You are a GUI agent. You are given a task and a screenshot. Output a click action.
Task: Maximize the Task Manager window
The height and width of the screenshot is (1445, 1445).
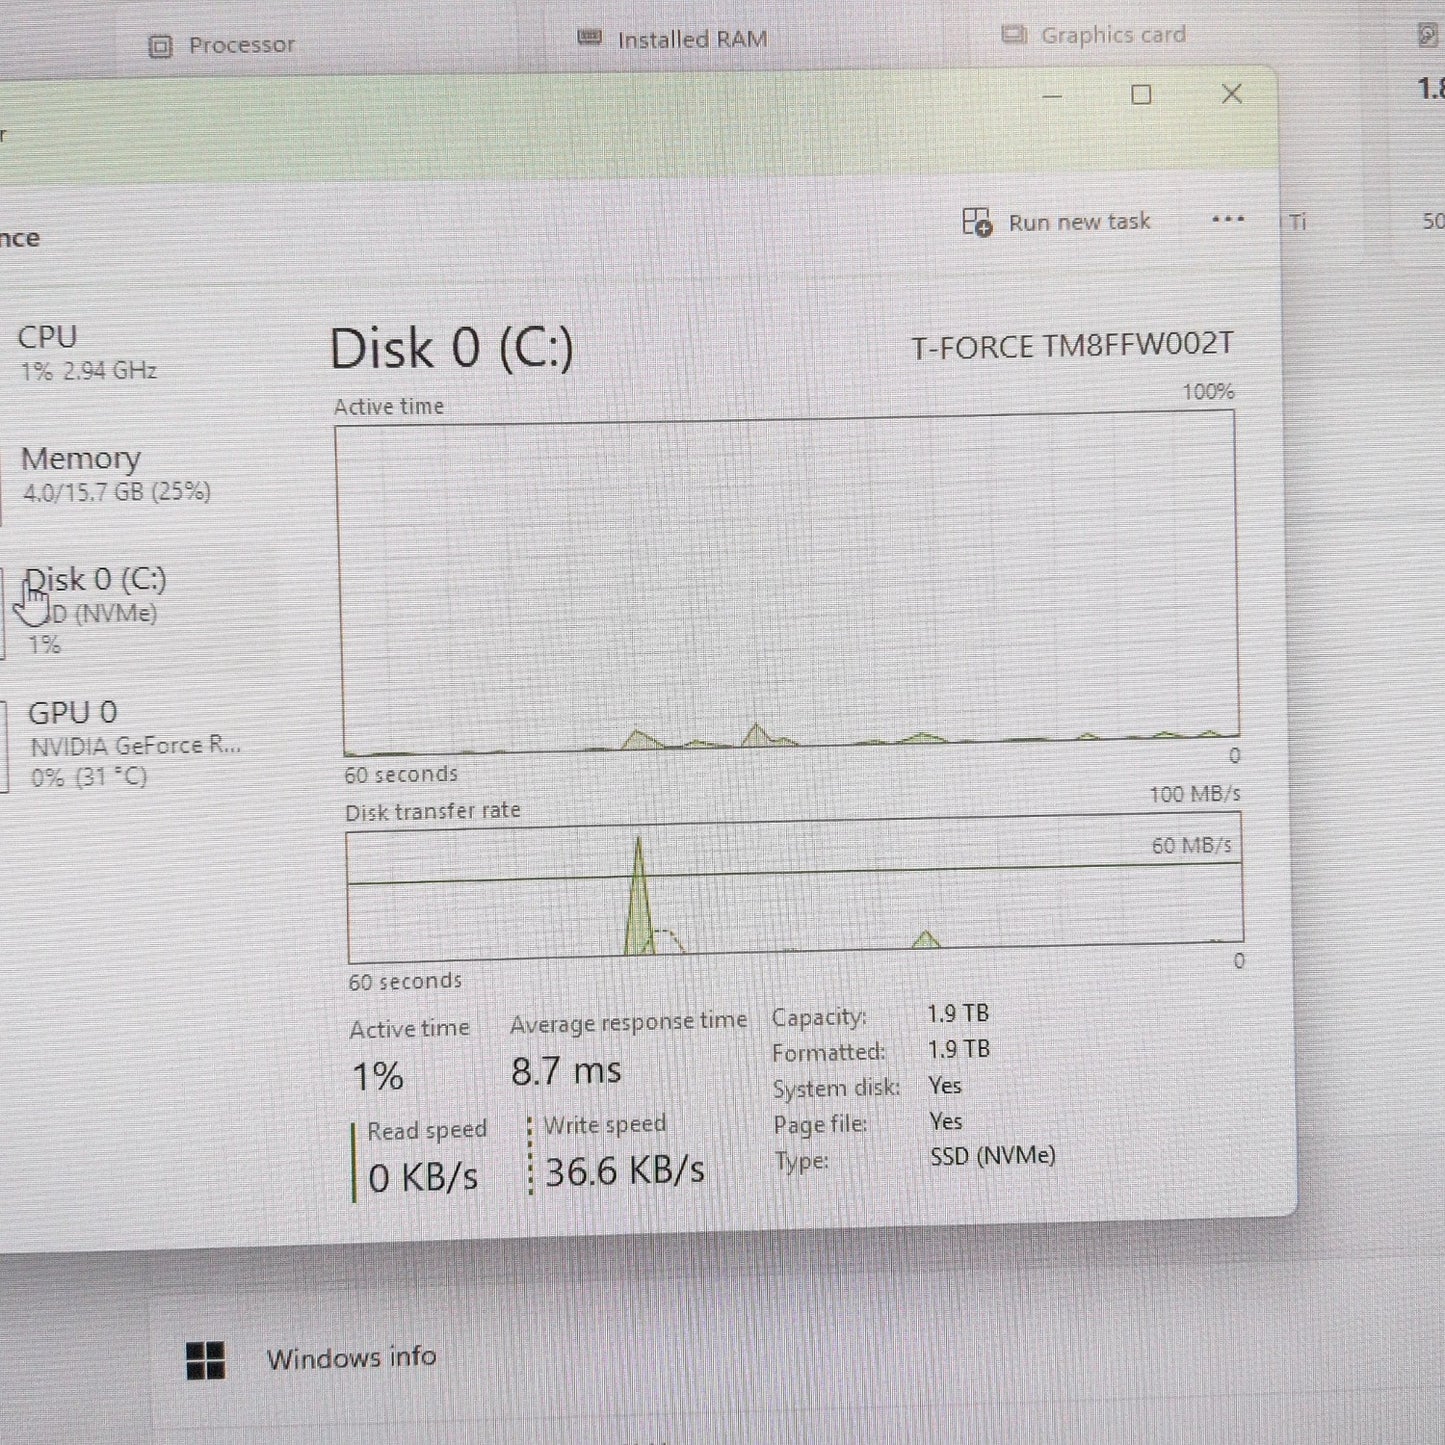pos(1141,95)
